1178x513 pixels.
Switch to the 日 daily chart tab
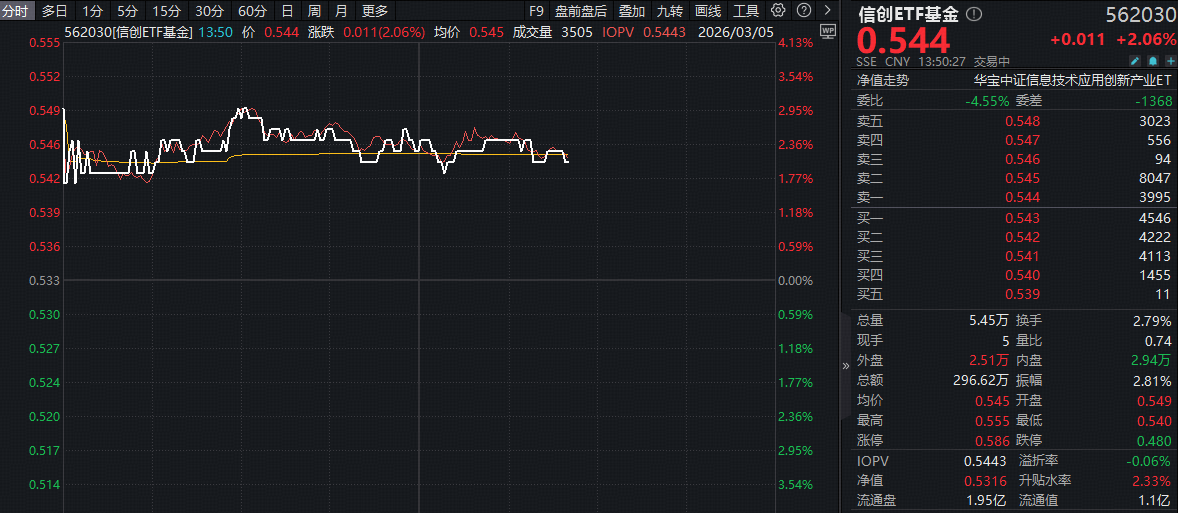click(287, 11)
